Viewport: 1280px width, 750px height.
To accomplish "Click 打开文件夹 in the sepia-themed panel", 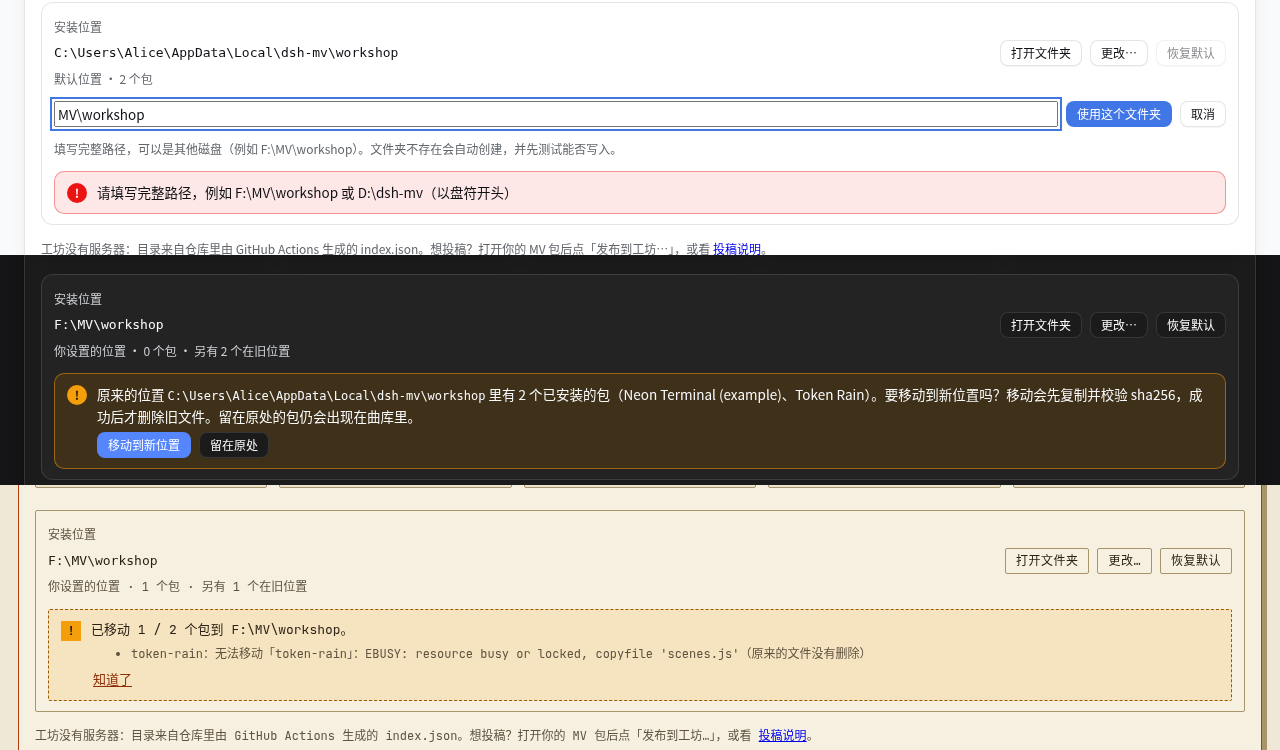I will pos(1047,561).
